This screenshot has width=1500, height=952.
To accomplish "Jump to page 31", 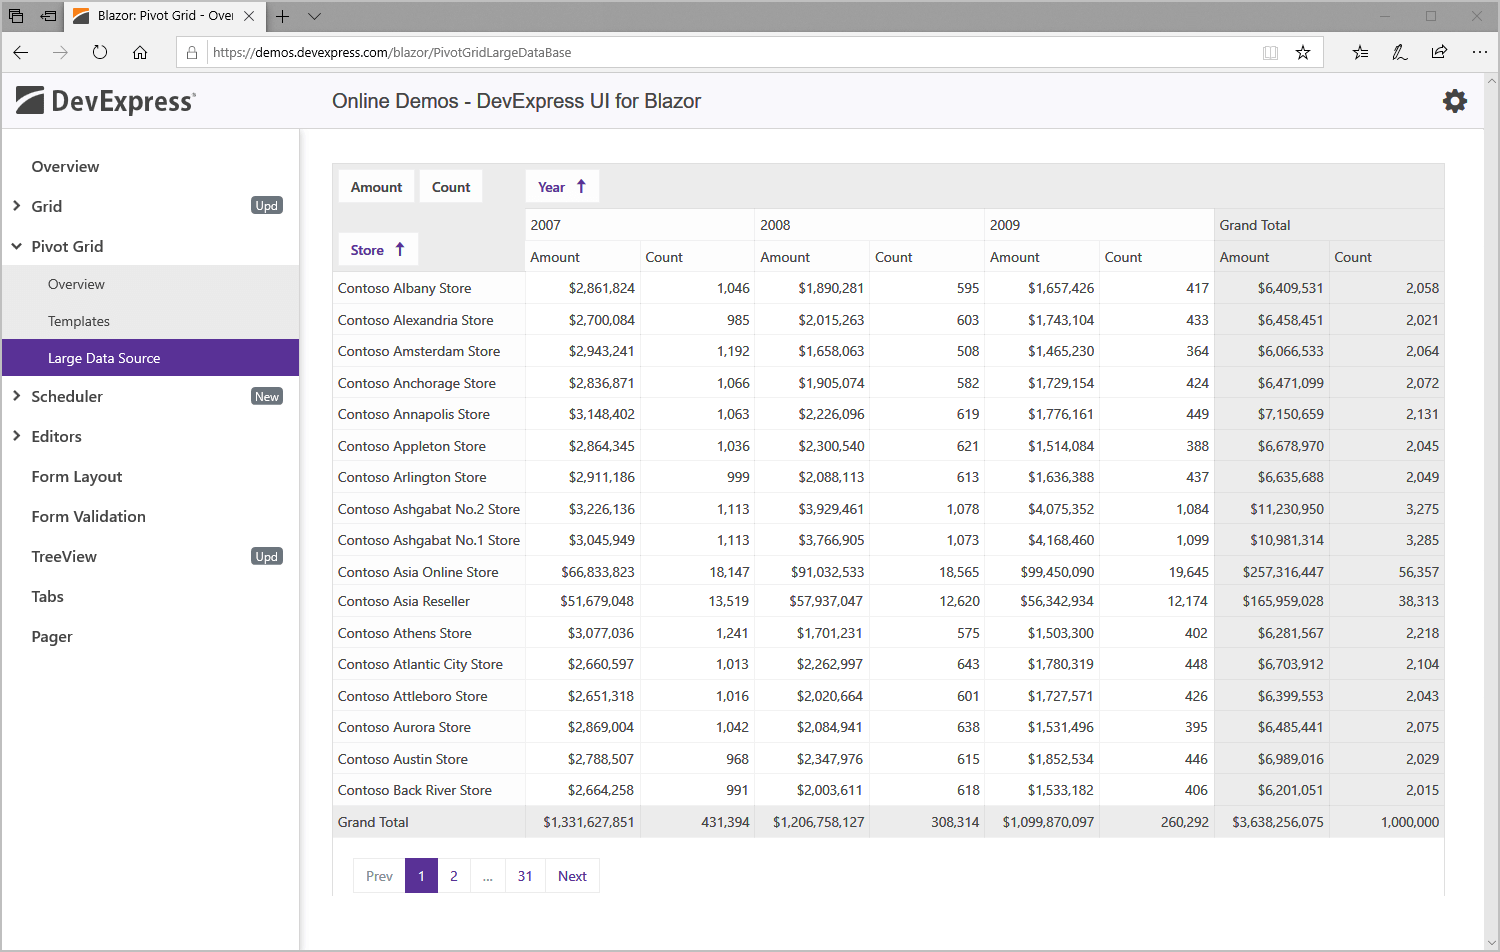I will point(525,876).
